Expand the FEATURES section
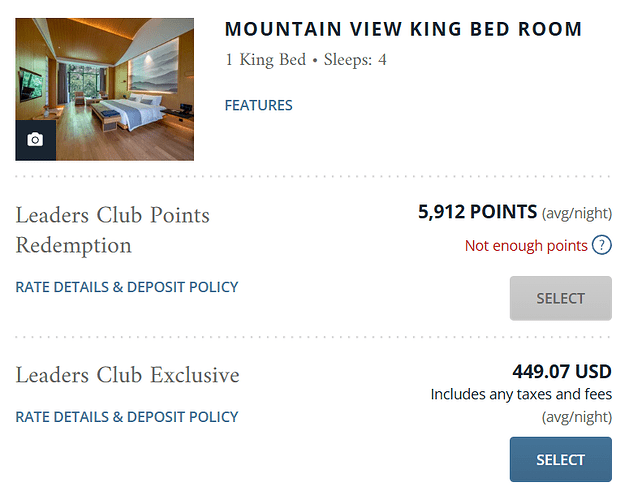The image size is (629, 500). click(258, 106)
